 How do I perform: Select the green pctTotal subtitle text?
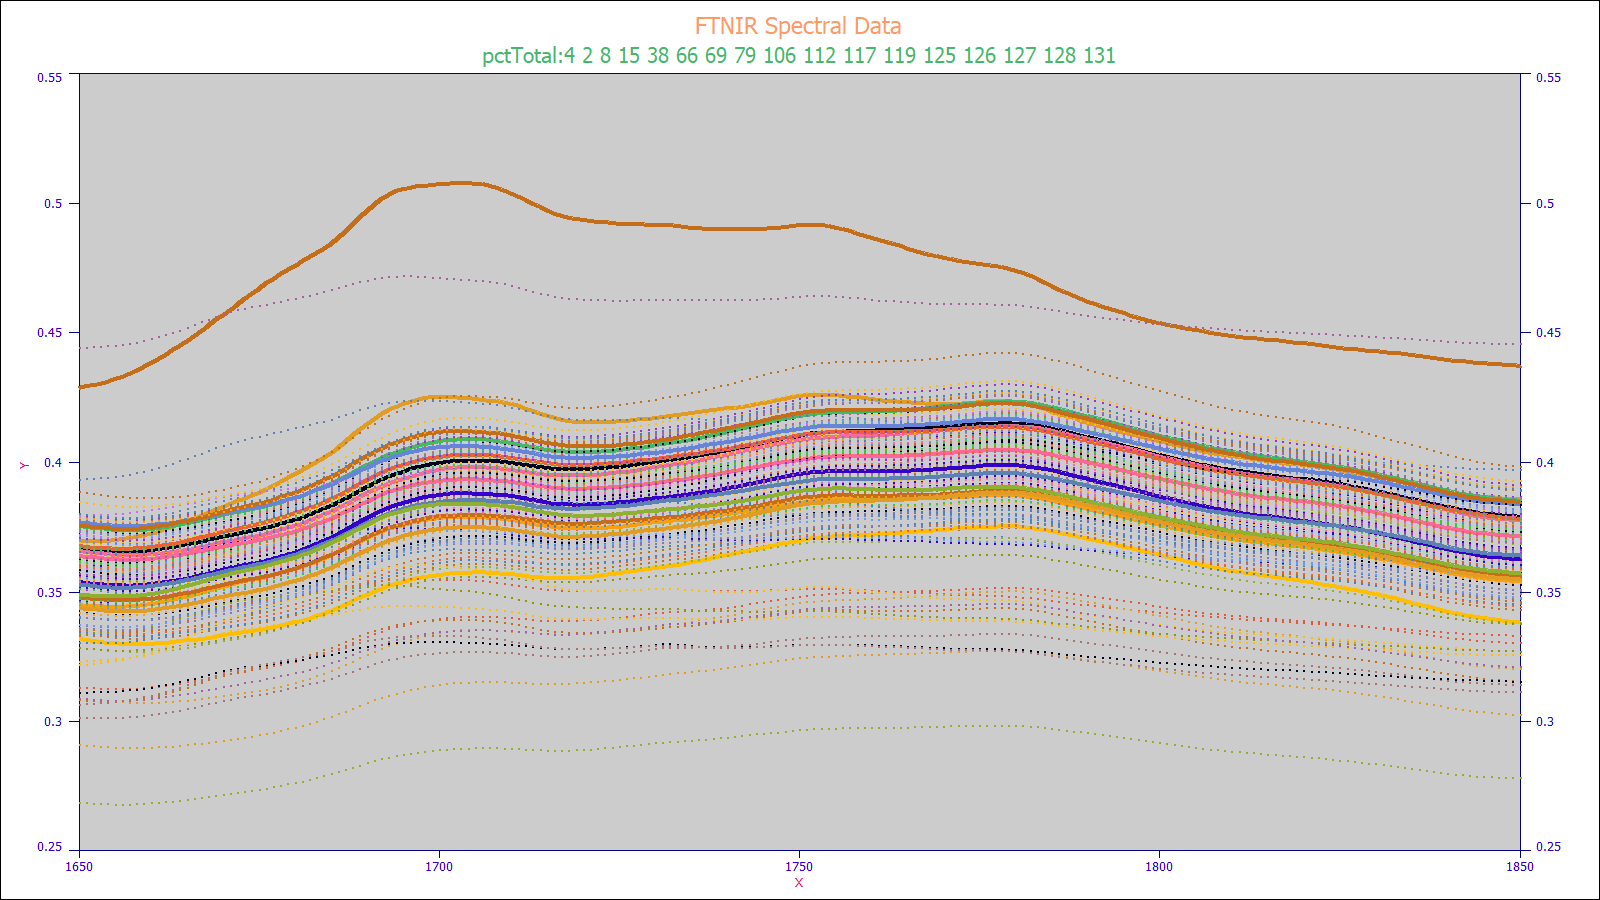click(x=798, y=56)
